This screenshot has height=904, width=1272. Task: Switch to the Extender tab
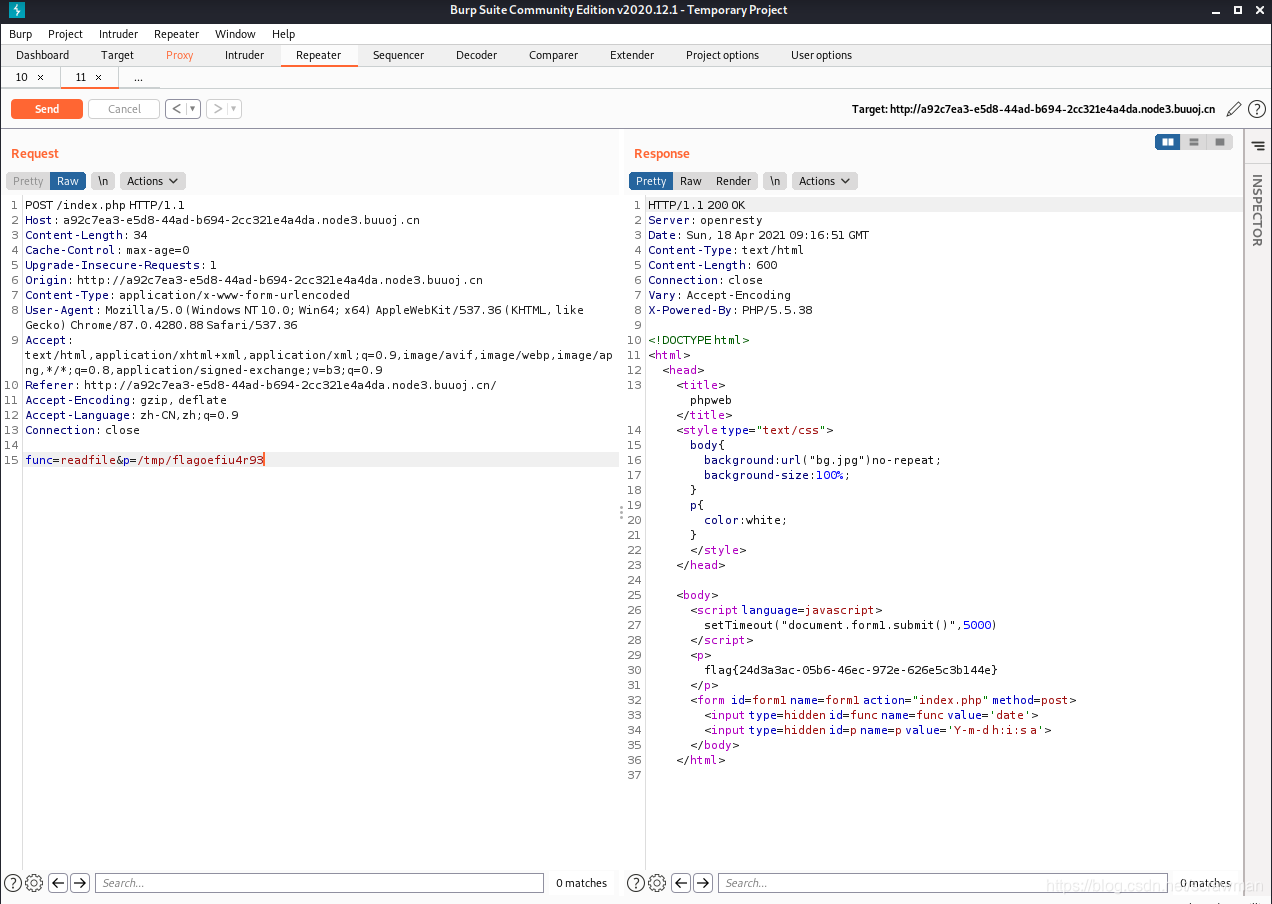[632, 55]
